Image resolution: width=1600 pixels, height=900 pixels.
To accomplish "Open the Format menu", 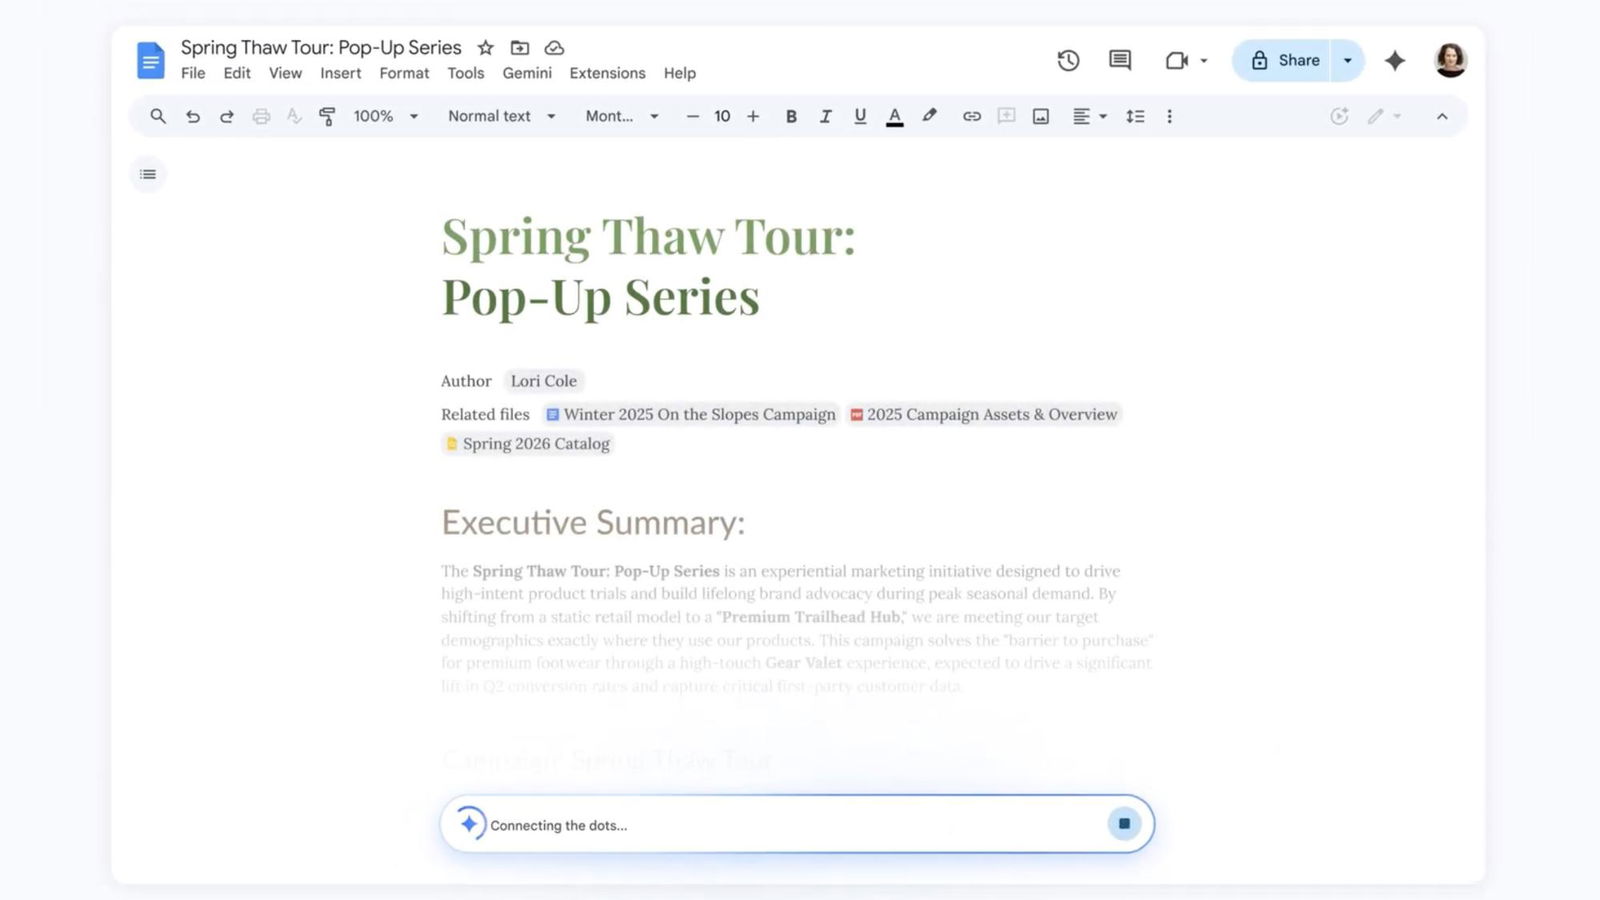I will [404, 73].
